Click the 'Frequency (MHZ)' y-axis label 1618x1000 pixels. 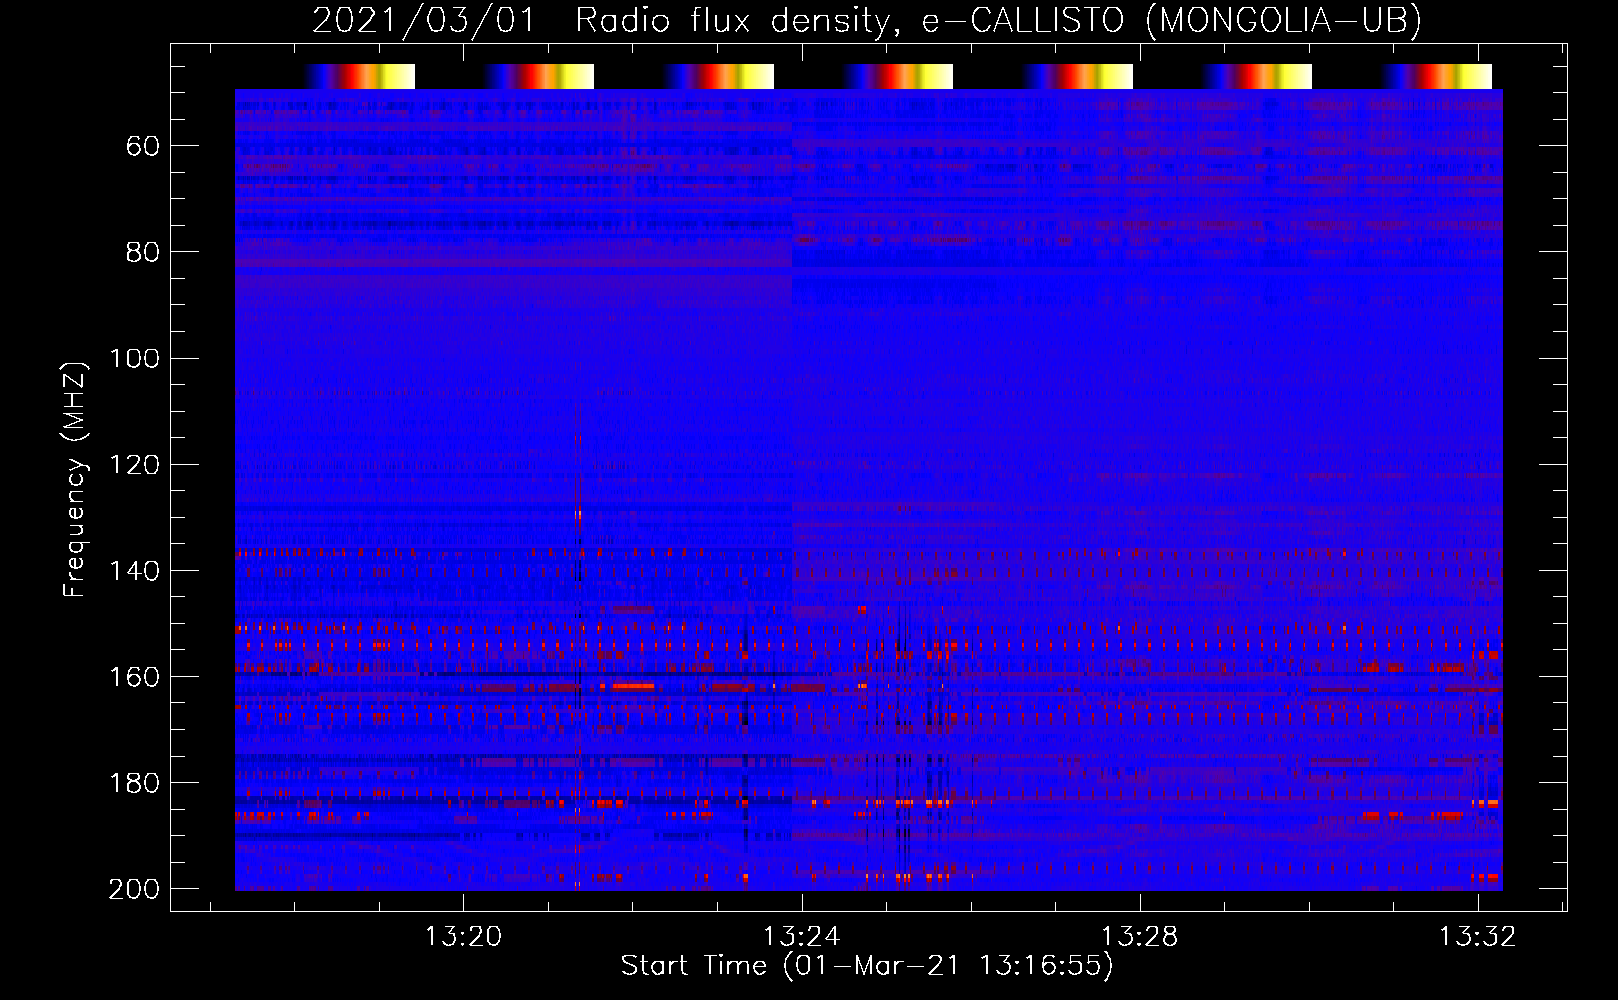(x=75, y=480)
